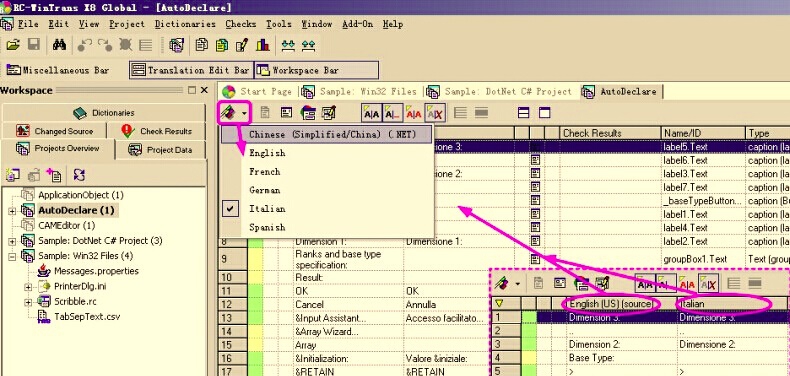Toggle the red A|A filter button

pos(414,113)
